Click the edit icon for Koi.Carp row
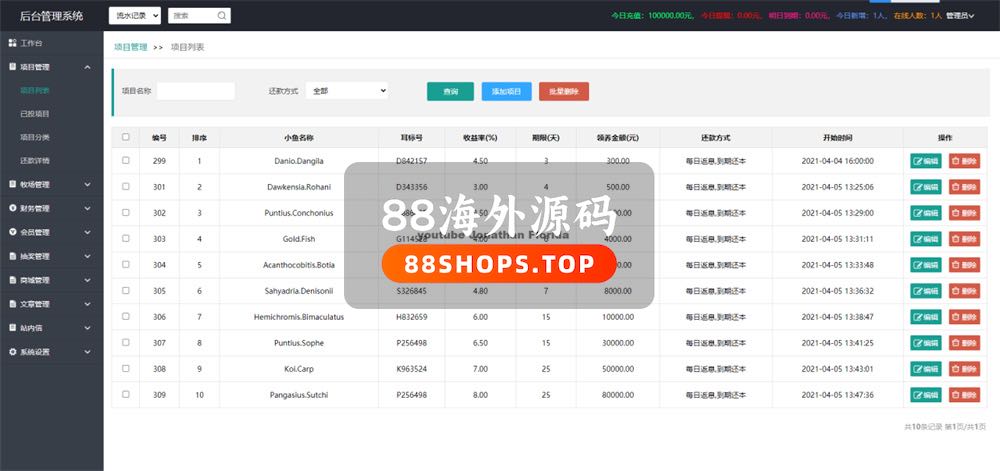The image size is (1000, 471). click(917, 369)
